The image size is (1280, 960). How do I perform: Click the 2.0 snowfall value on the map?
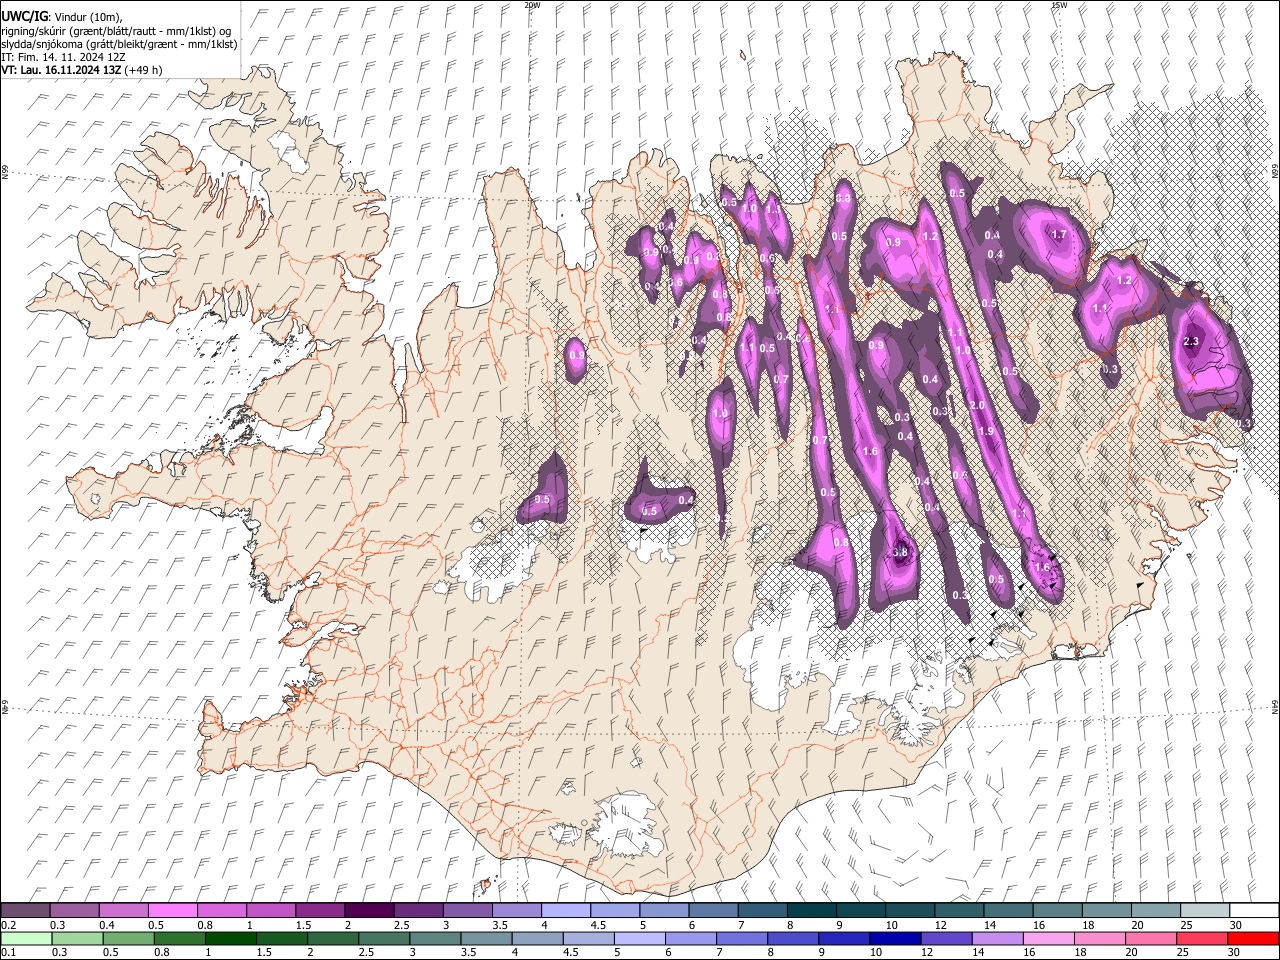point(977,405)
